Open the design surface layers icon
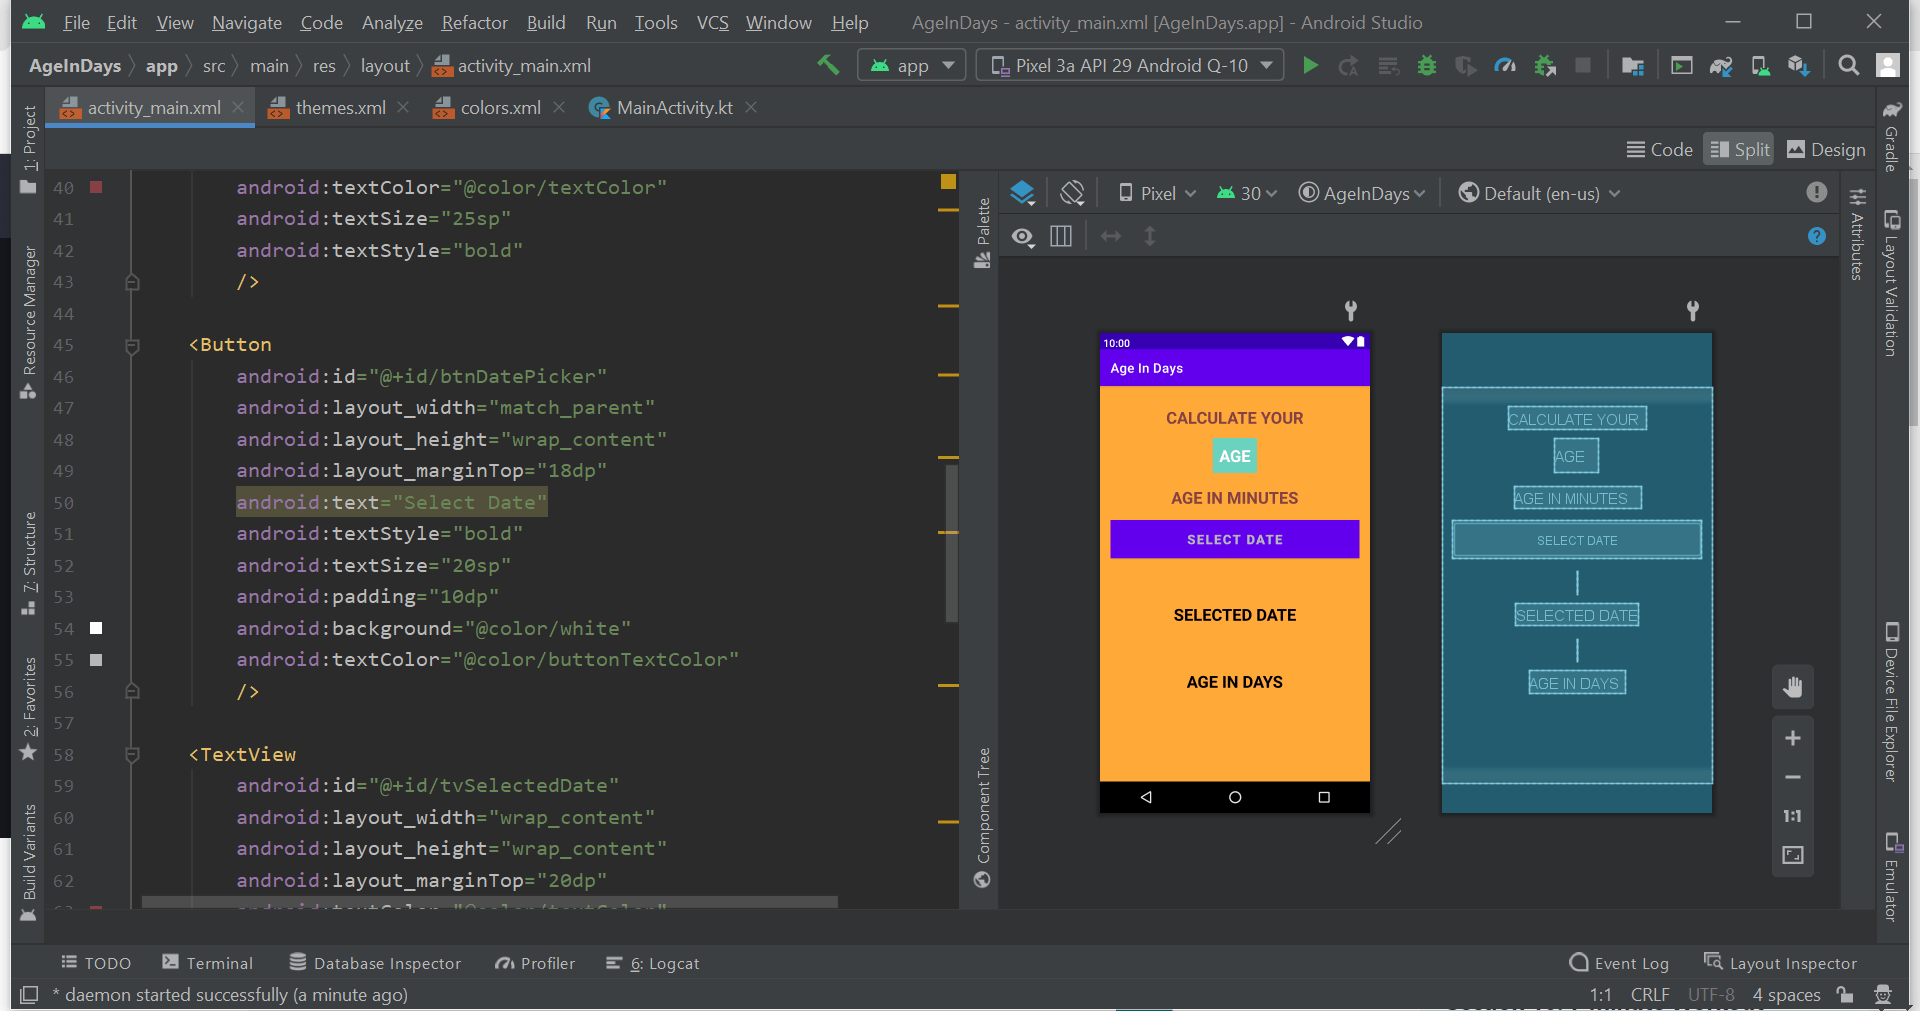This screenshot has width=1920, height=1011. coord(1022,193)
